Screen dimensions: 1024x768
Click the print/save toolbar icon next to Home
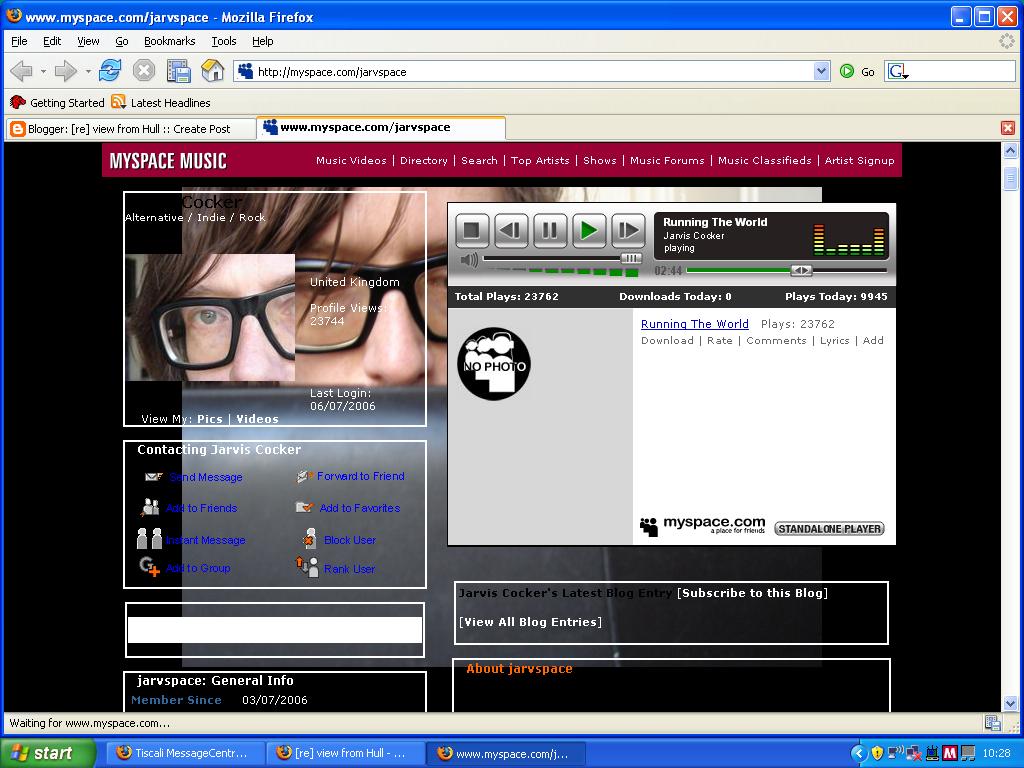coord(178,71)
